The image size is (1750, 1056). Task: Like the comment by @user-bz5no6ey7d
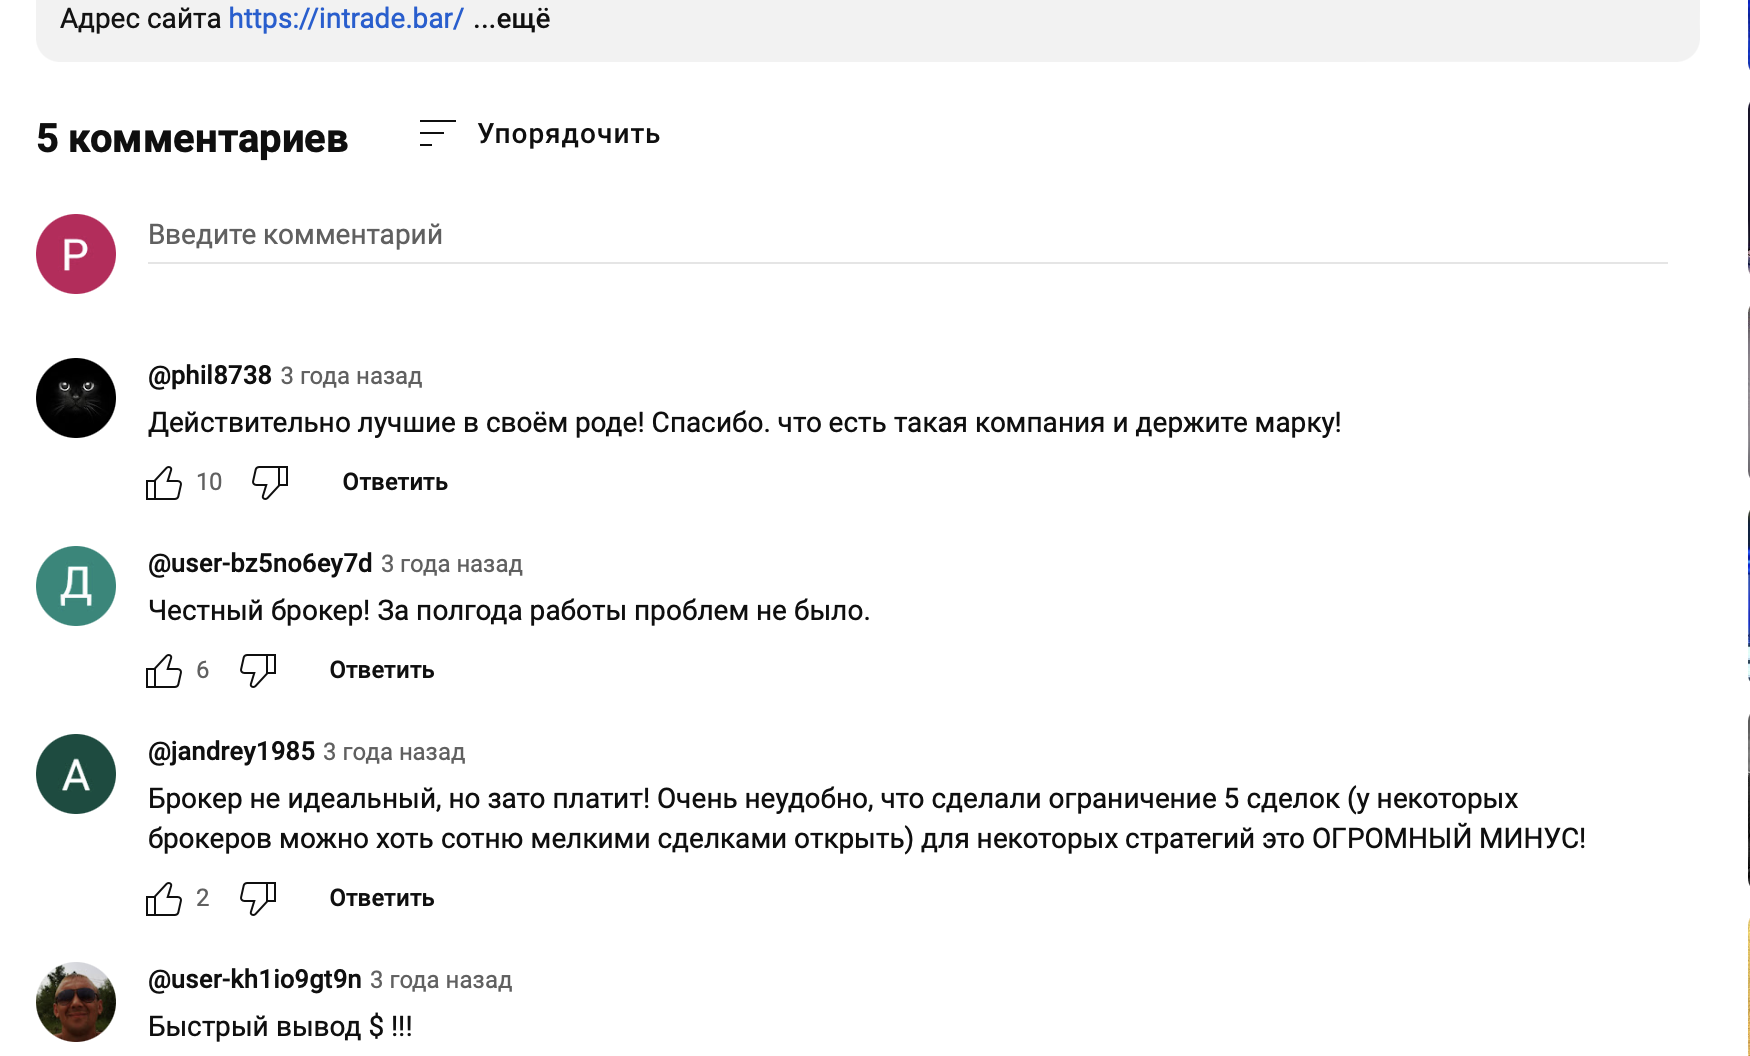[x=164, y=671]
